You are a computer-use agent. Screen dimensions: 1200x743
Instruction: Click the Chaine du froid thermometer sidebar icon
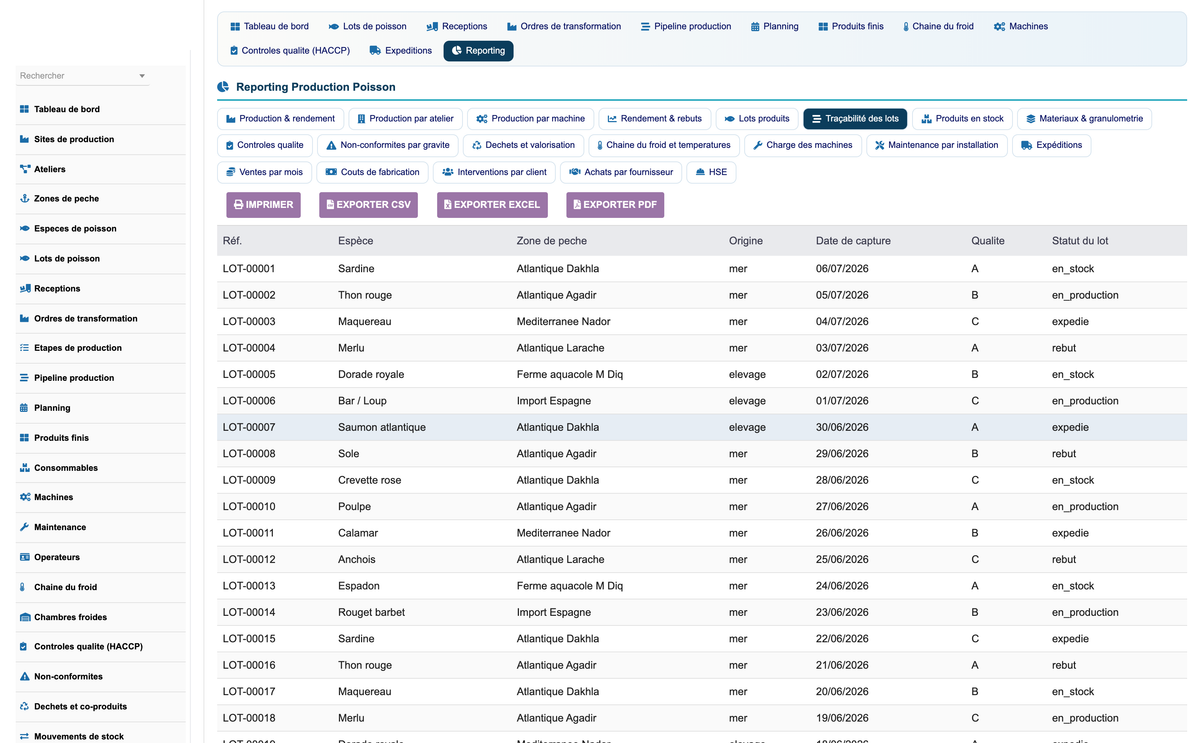[25, 587]
